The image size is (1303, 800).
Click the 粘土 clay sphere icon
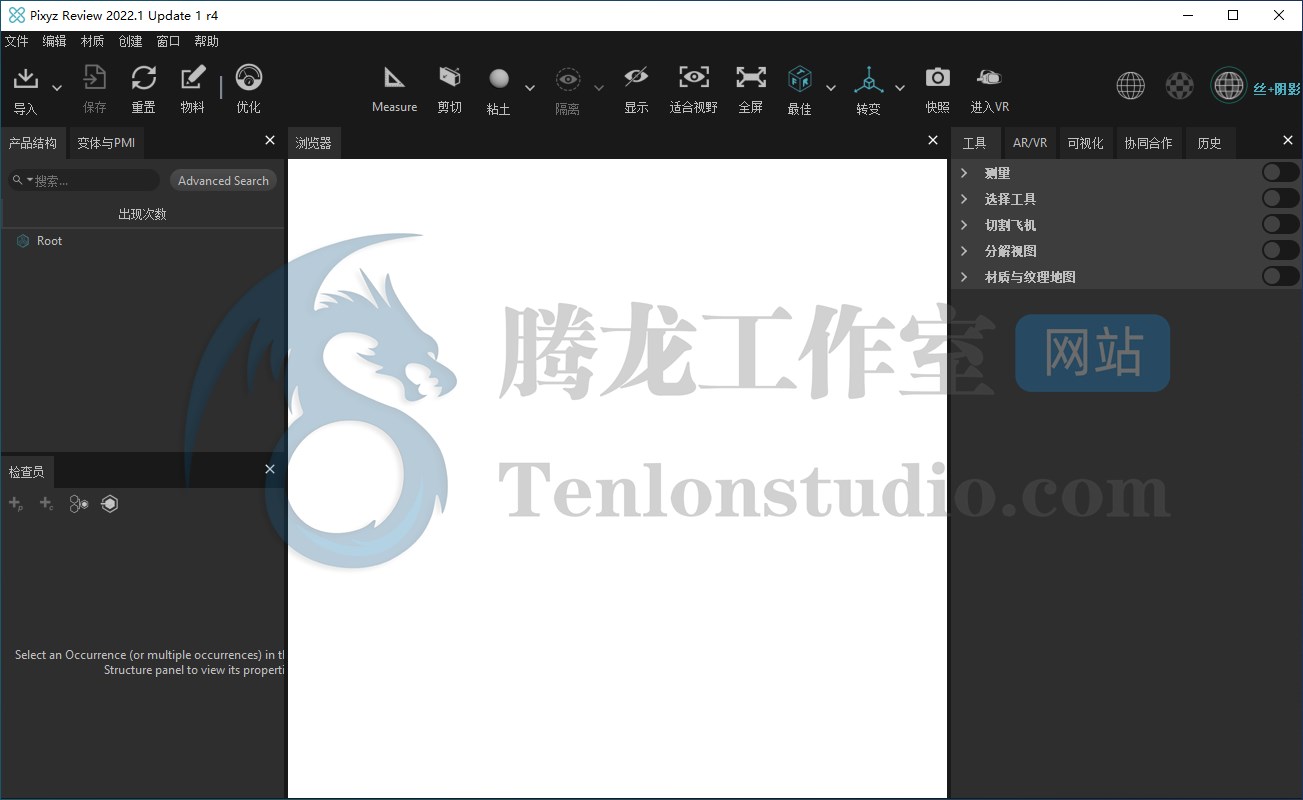point(499,79)
